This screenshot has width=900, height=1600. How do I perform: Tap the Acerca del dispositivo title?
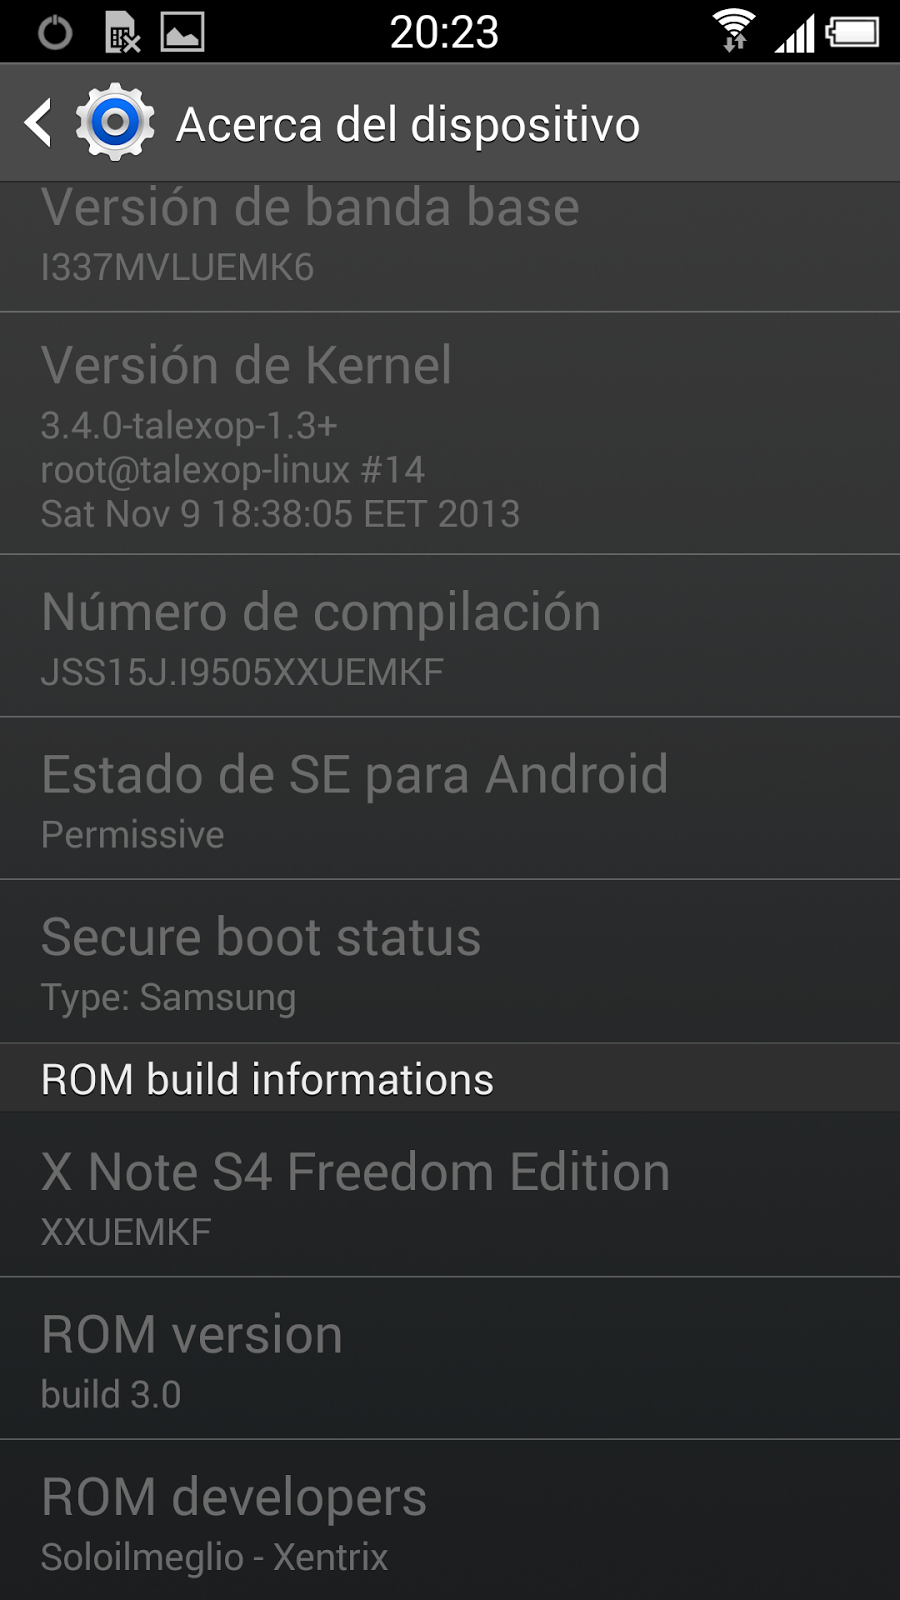pyautogui.click(x=408, y=124)
